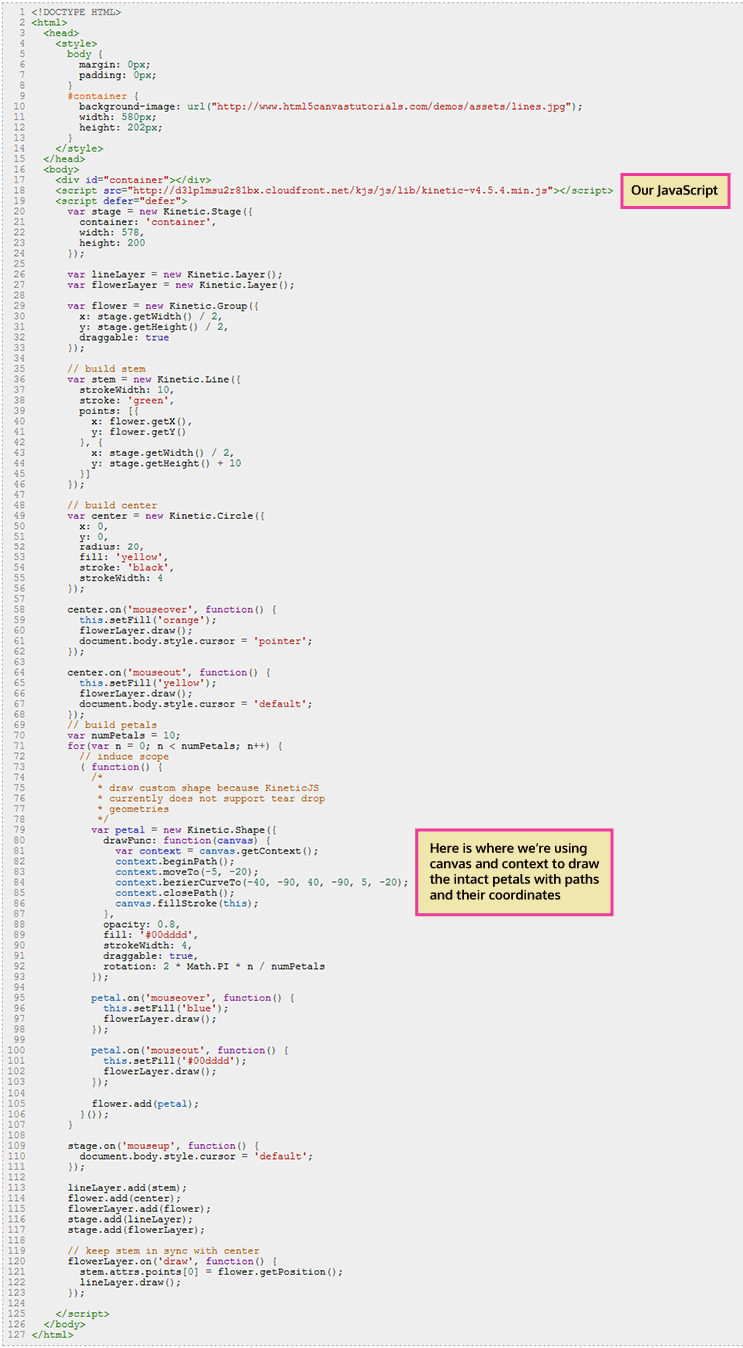Click the '// build center' comment

click(x=112, y=505)
